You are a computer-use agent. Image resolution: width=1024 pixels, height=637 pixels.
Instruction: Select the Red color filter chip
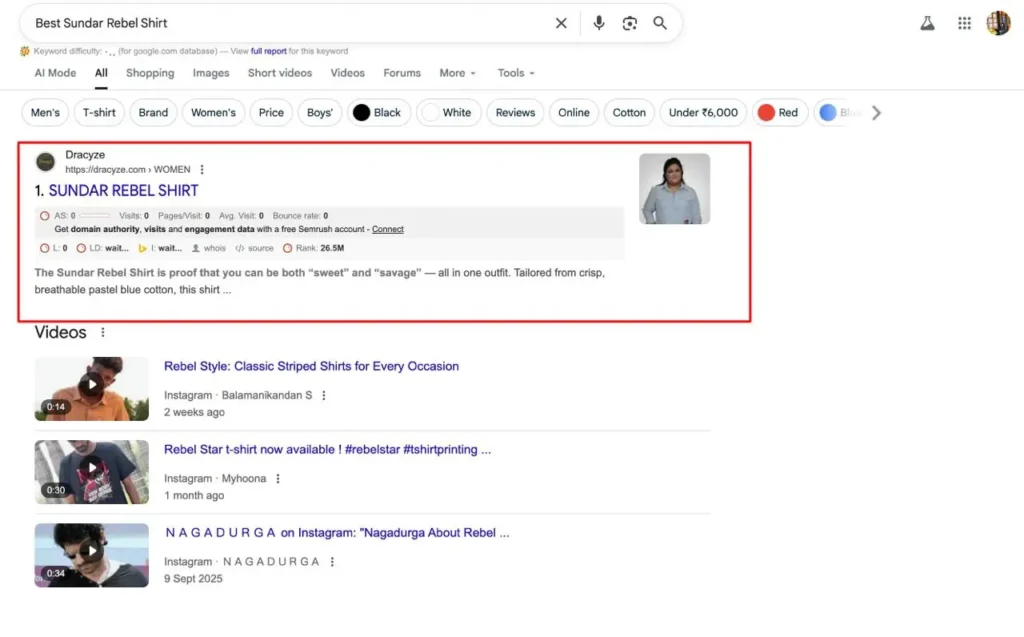point(779,113)
